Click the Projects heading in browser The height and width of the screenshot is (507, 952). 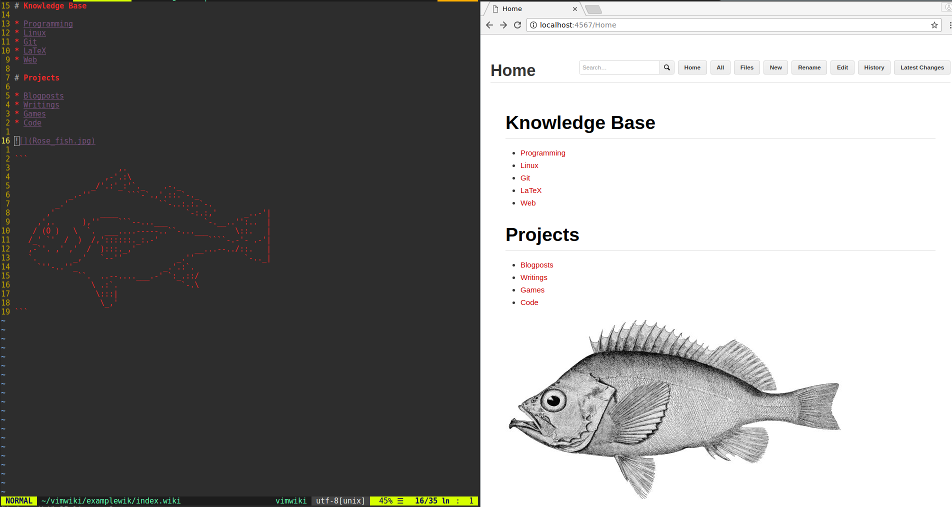542,234
